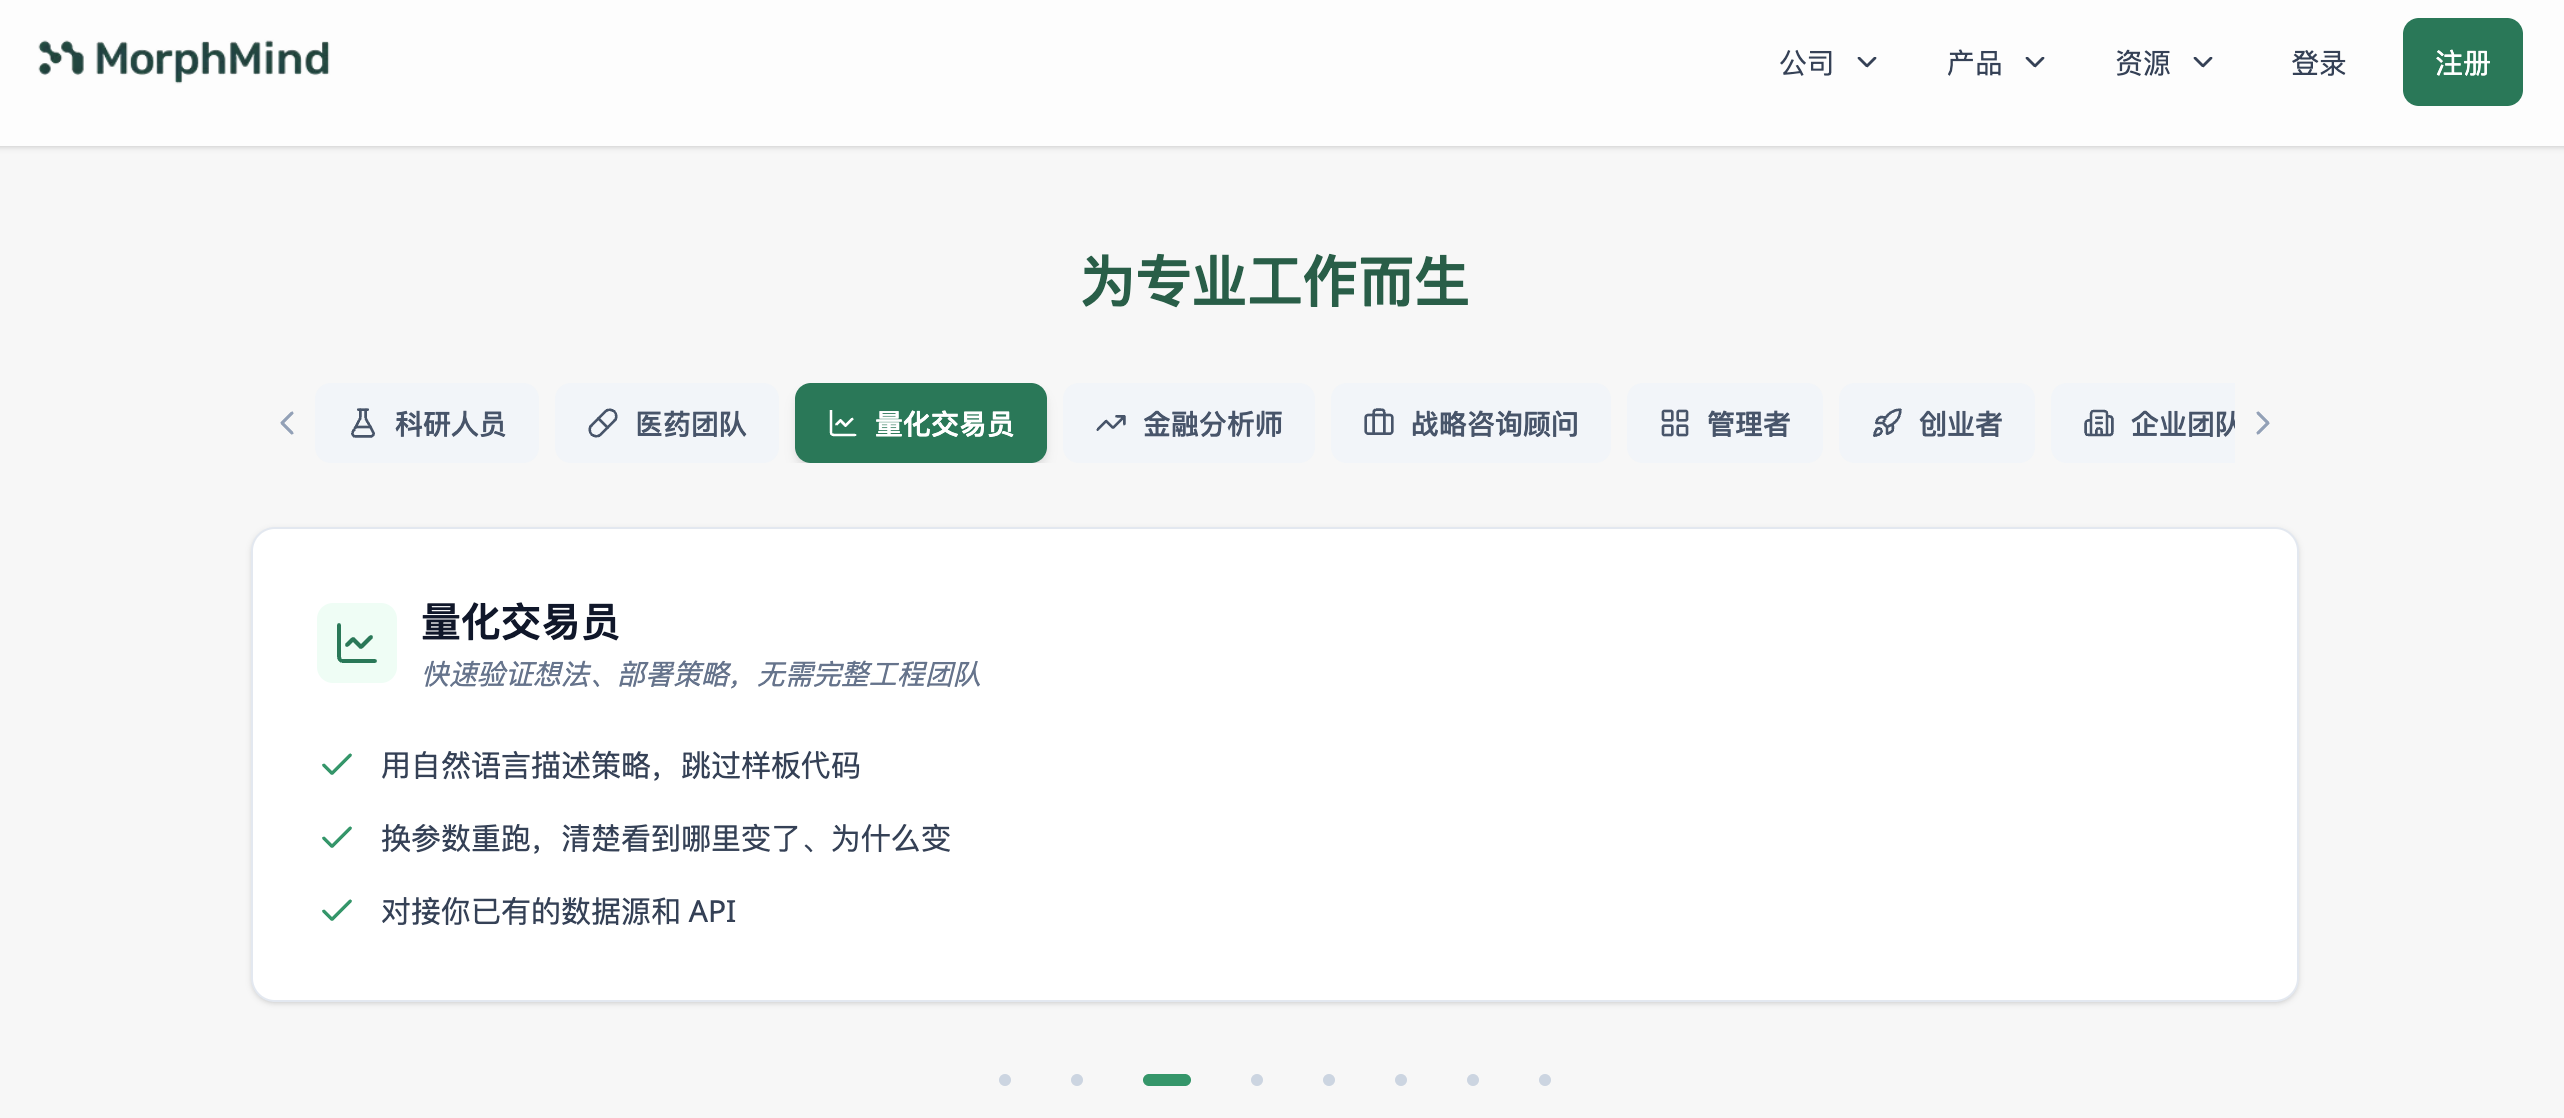This screenshot has height=1118, width=2564.
Task: Open the 登录 page
Action: (2318, 63)
